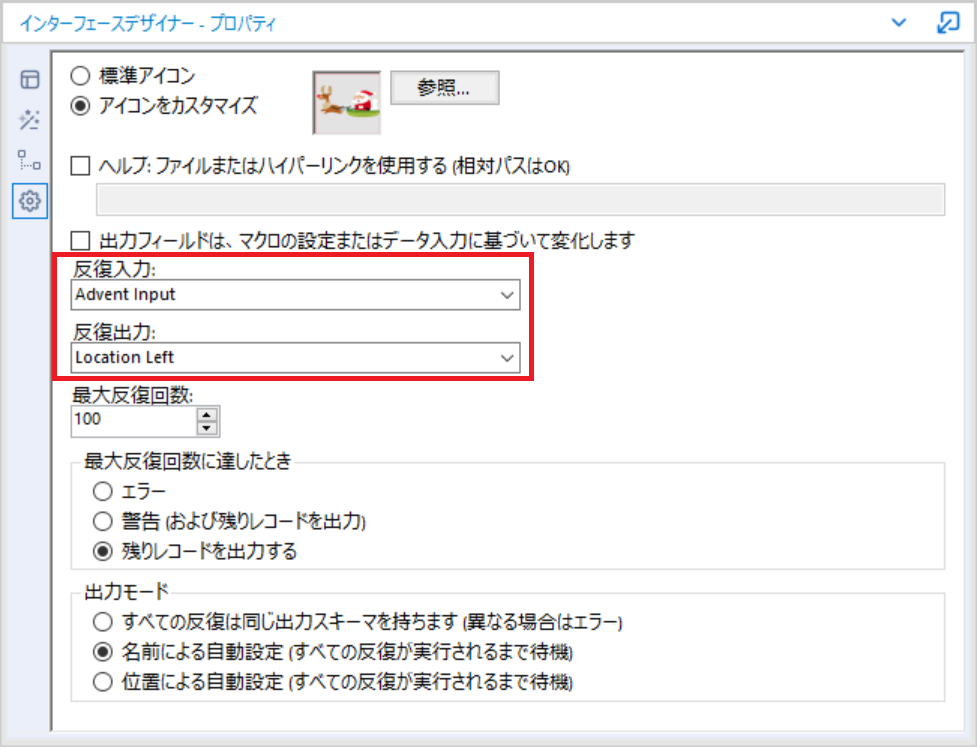Open the Tree View icon in sidebar
This screenshot has height=747, width=977.
click(29, 160)
